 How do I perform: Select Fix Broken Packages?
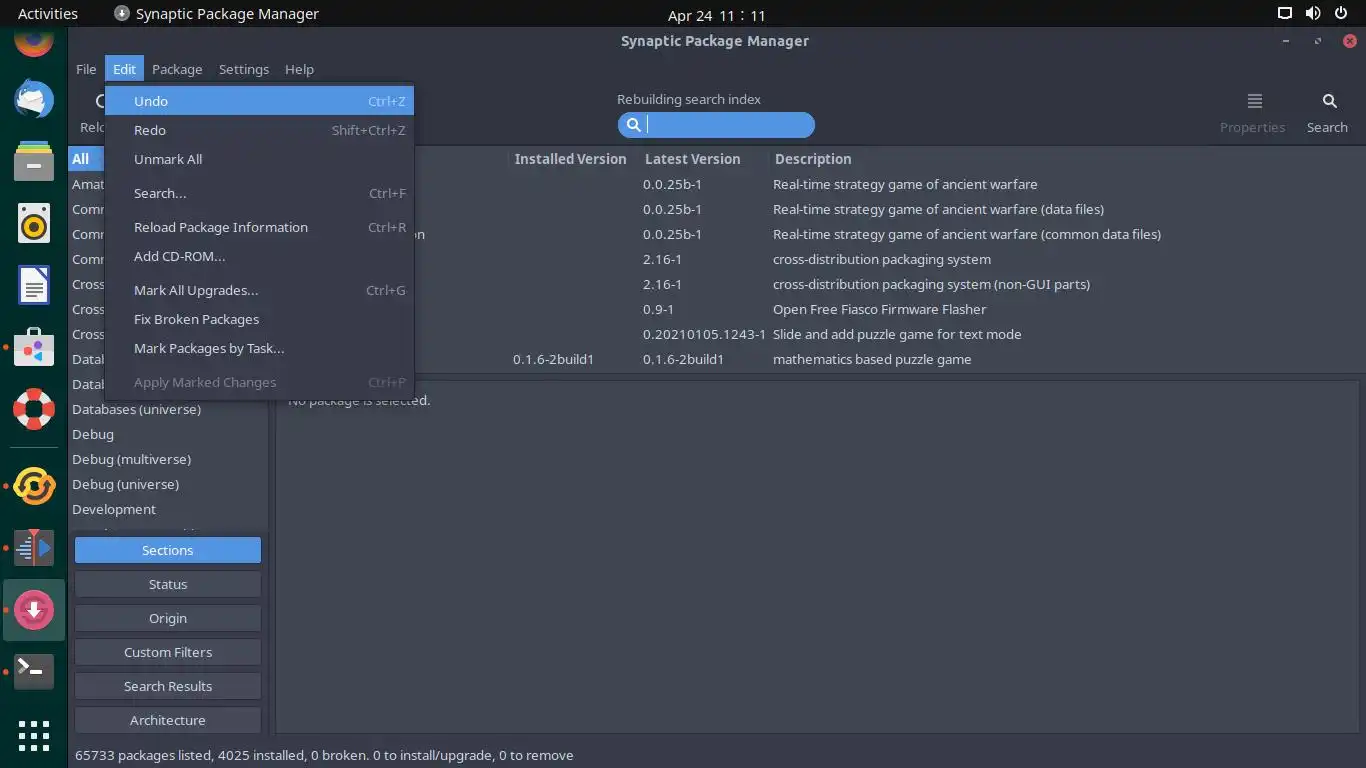pyautogui.click(x=260, y=319)
